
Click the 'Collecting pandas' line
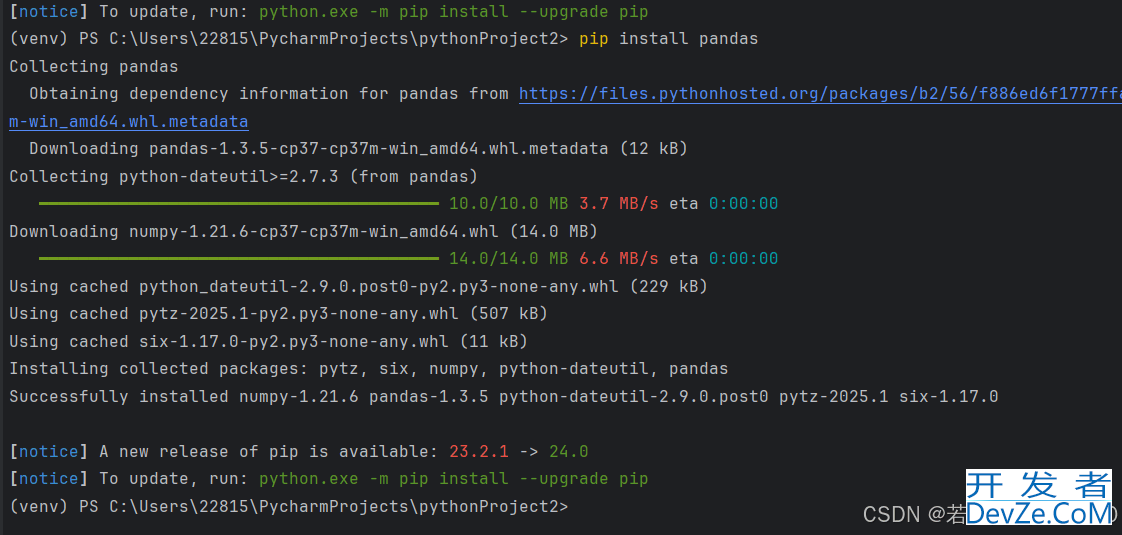tap(94, 67)
